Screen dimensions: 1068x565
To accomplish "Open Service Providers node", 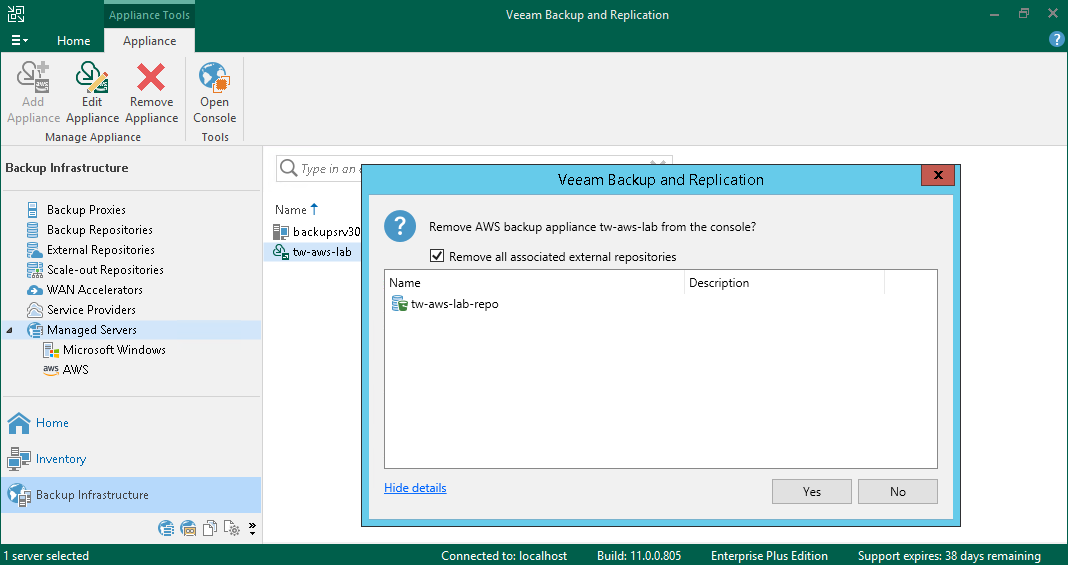I will 91,310.
